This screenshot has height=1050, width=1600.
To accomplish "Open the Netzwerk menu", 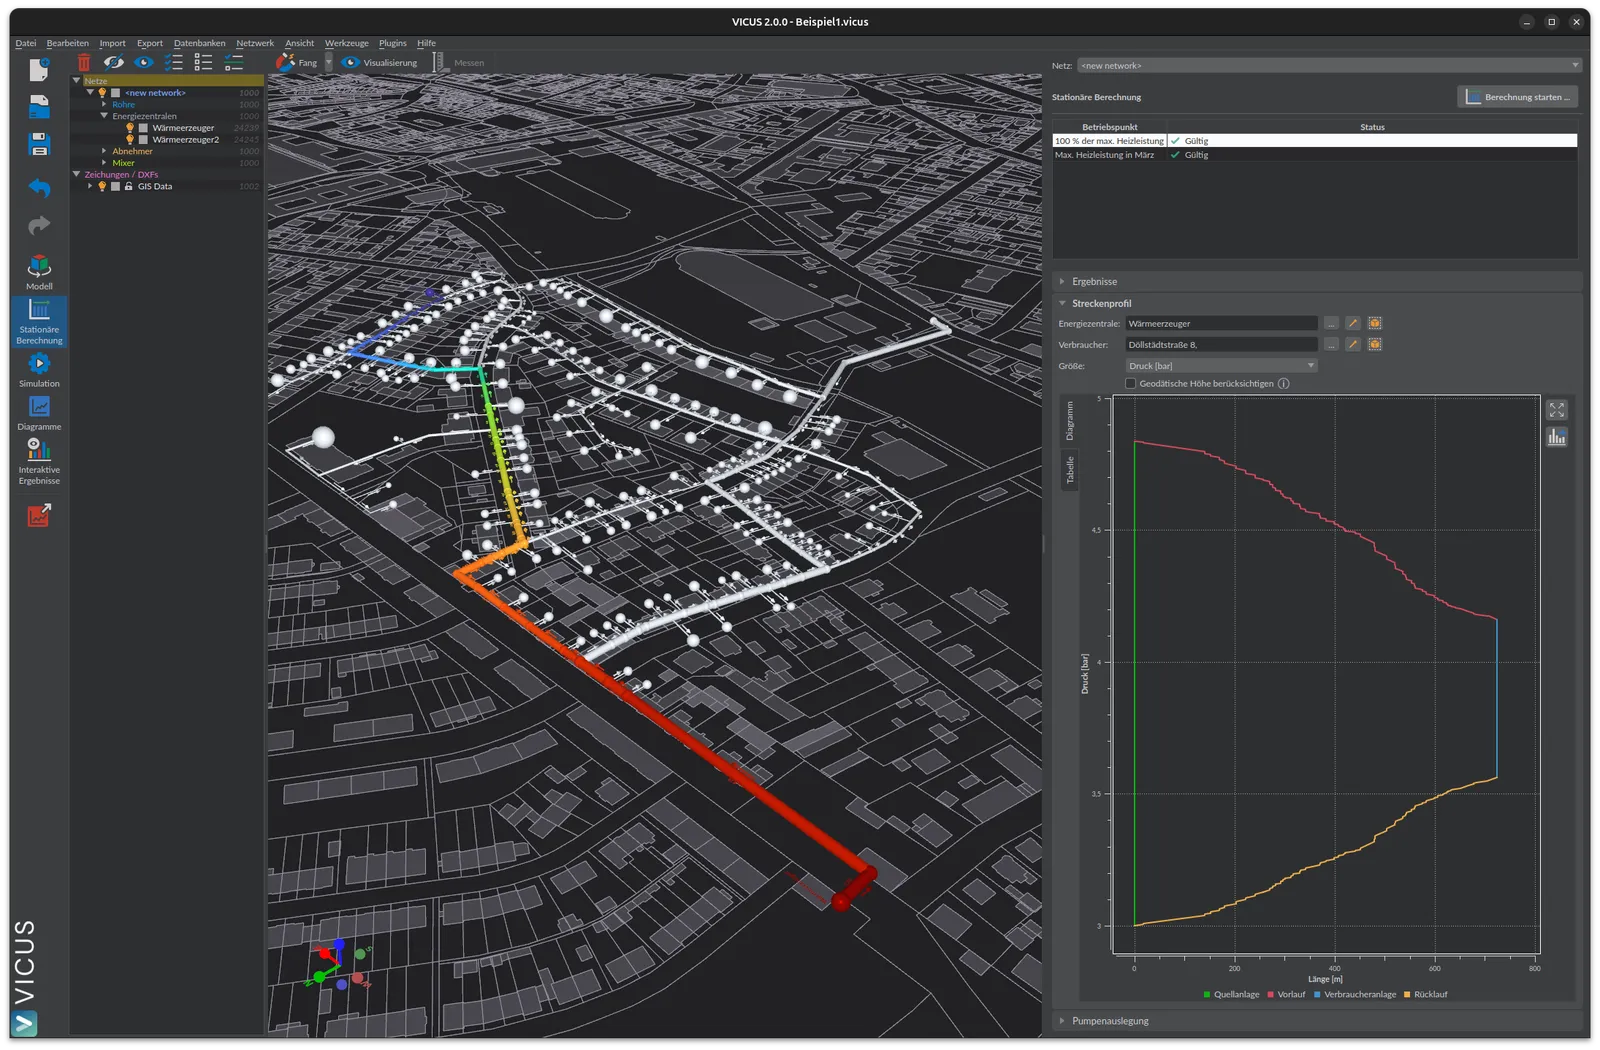I will point(255,43).
